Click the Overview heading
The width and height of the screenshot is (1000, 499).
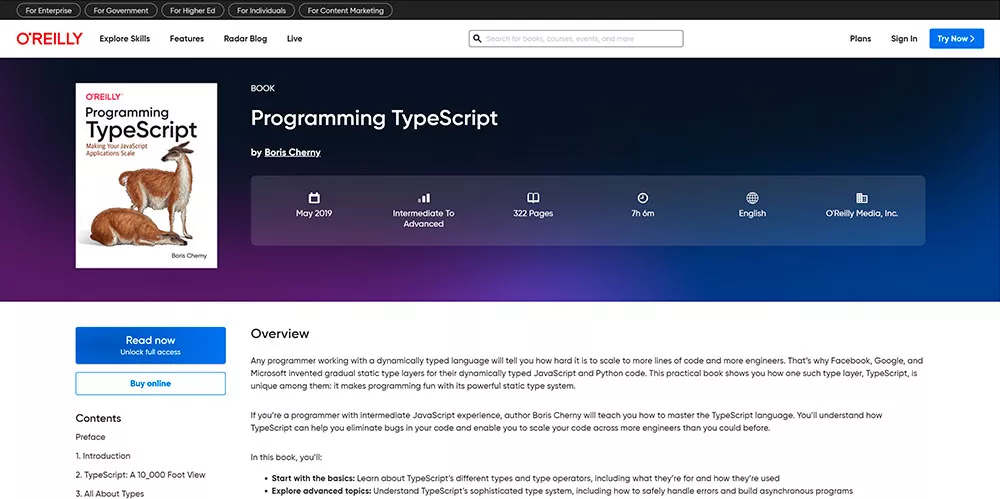pos(280,334)
